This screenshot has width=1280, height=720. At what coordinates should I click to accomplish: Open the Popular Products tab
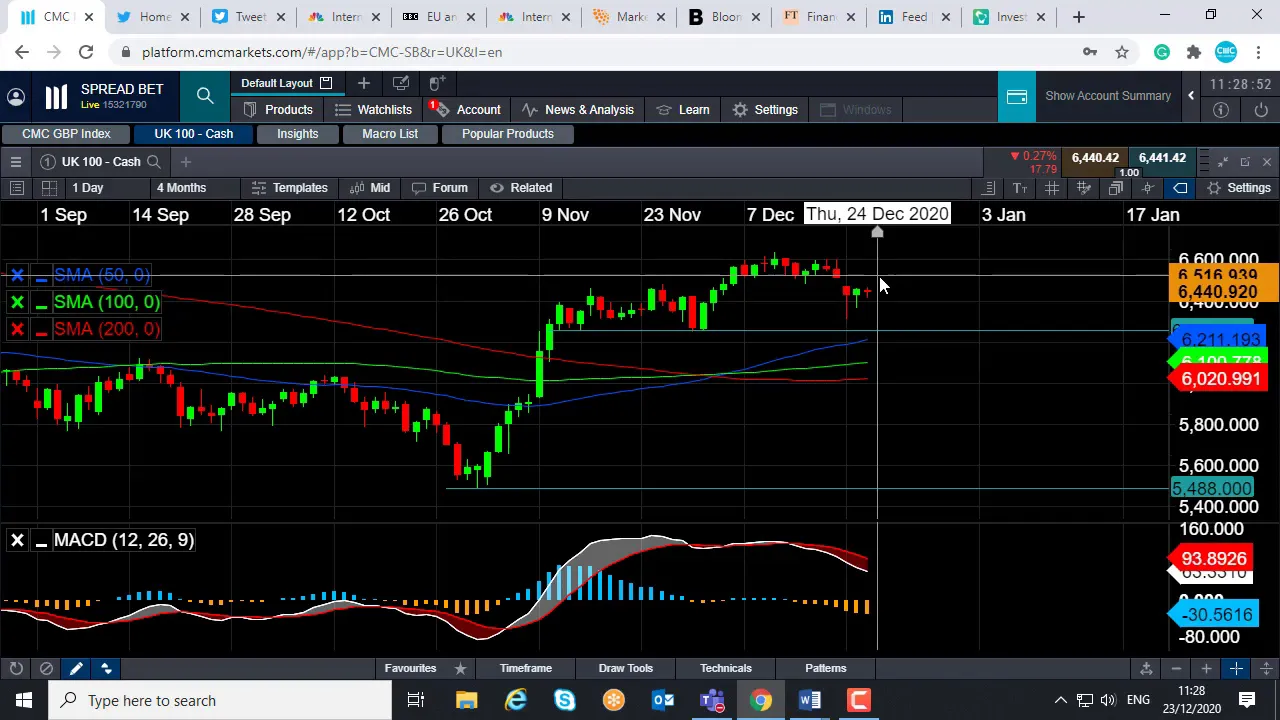507,134
